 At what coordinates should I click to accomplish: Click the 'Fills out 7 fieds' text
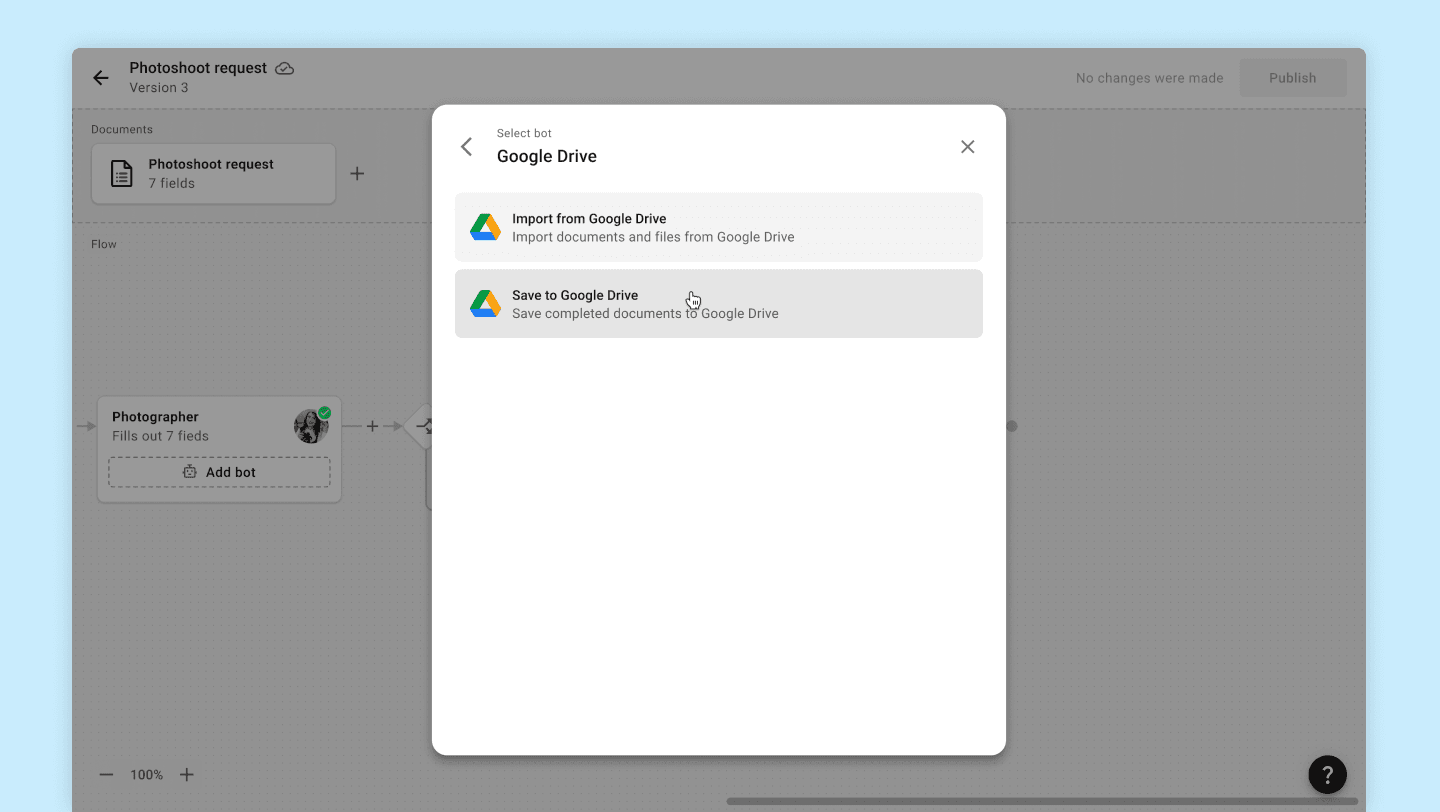160,436
